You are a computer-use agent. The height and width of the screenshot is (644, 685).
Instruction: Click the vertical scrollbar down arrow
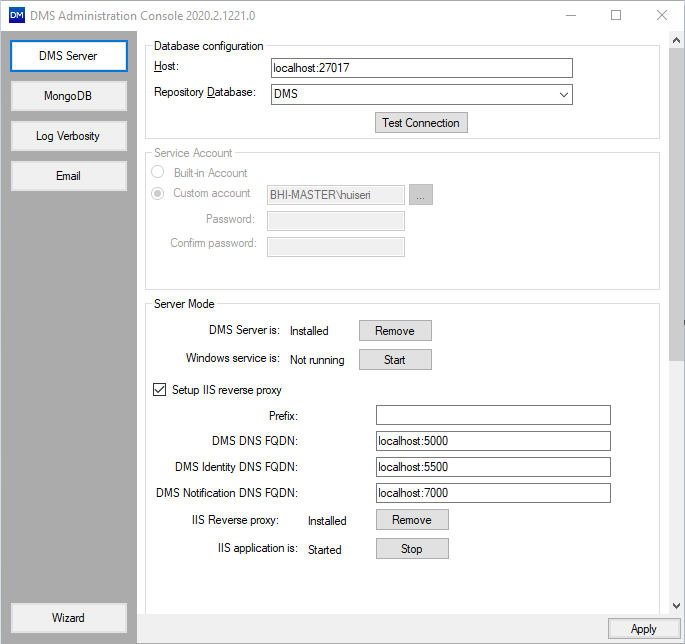[x=677, y=606]
